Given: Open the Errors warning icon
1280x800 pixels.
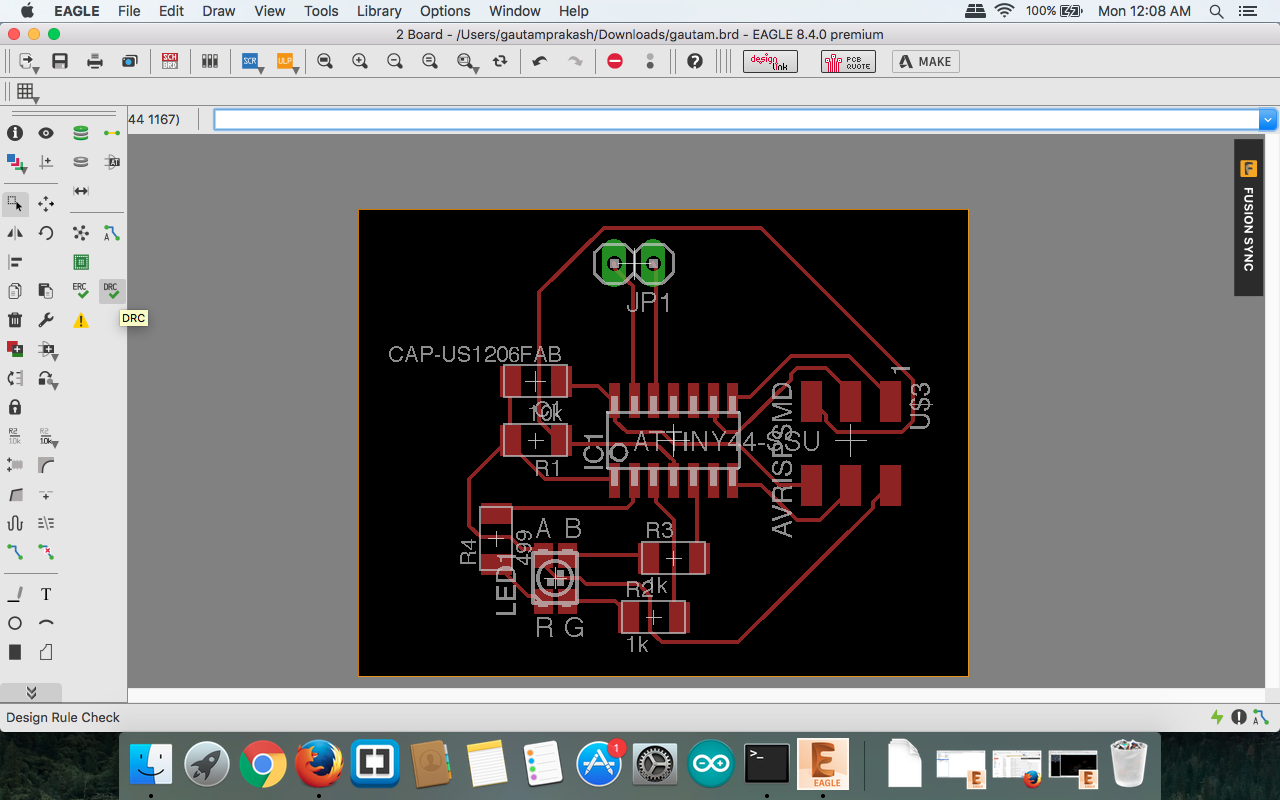Looking at the screenshot, I should click(81, 320).
